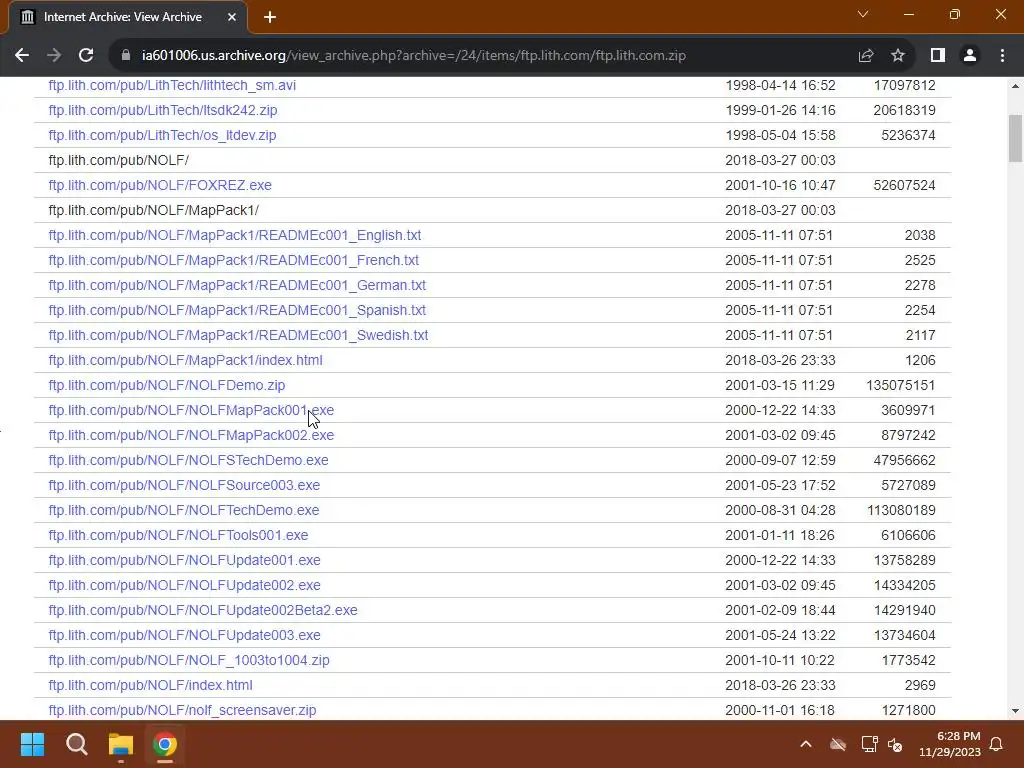Download NOLFSource003.exe link
Screen dimensions: 1024x768
pyautogui.click(x=184, y=485)
